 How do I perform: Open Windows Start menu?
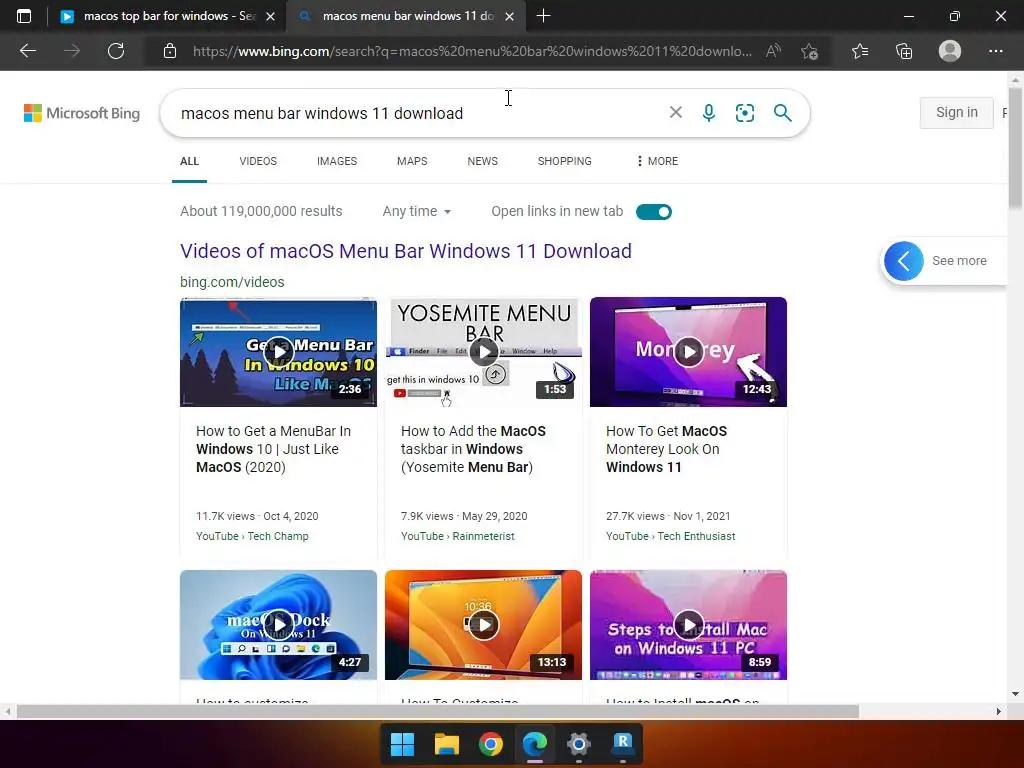[402, 744]
